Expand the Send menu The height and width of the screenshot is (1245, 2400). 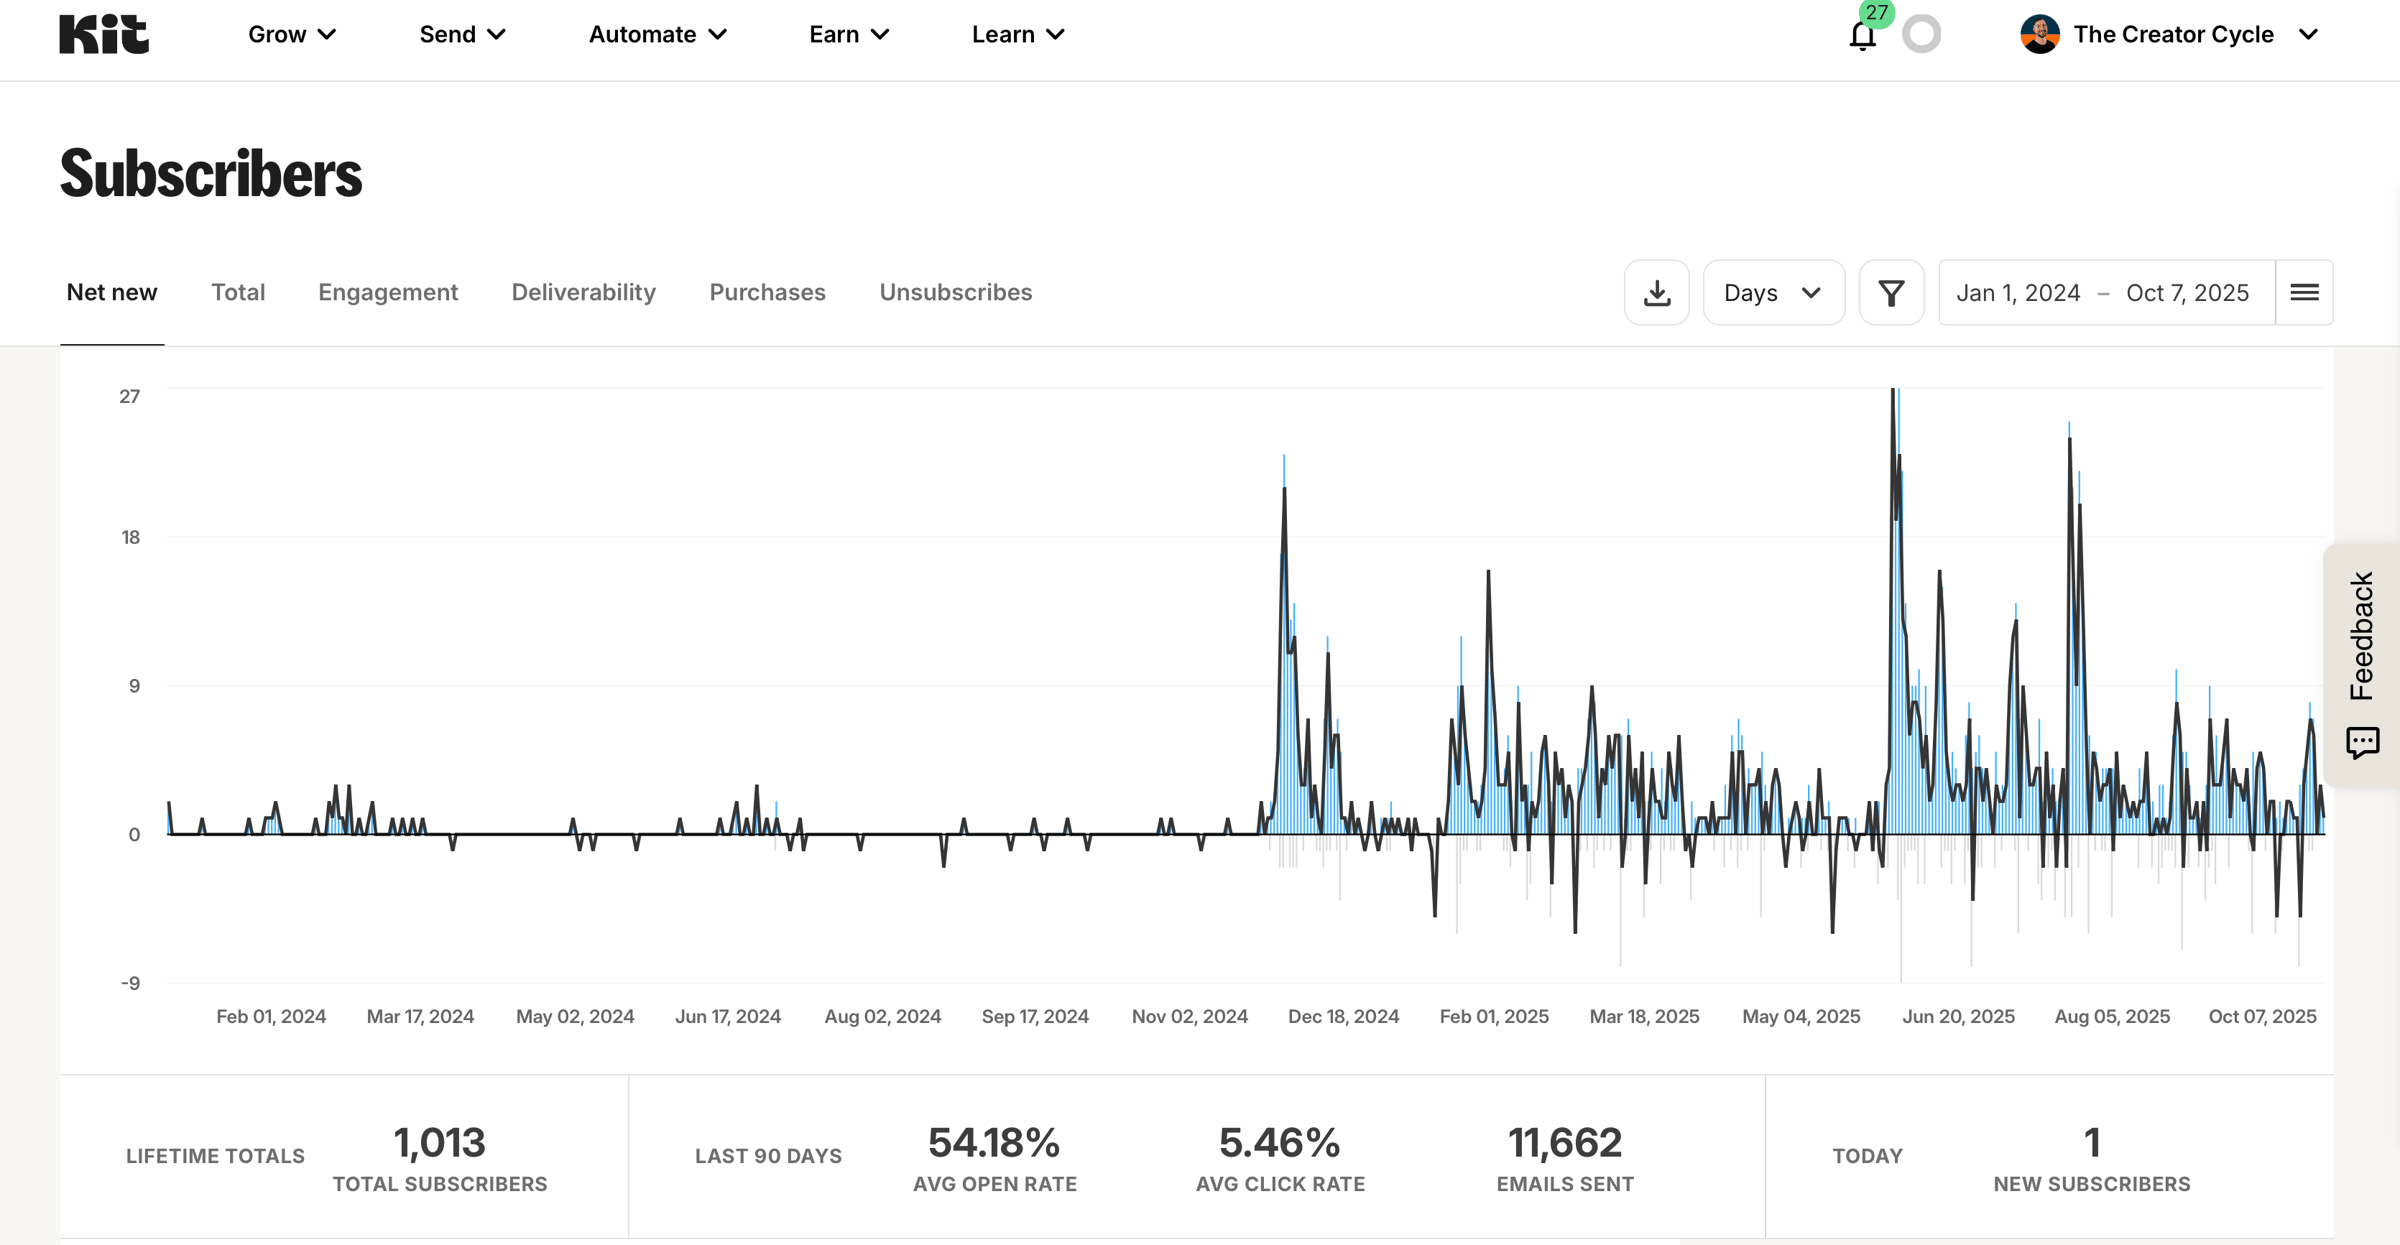[x=462, y=34]
